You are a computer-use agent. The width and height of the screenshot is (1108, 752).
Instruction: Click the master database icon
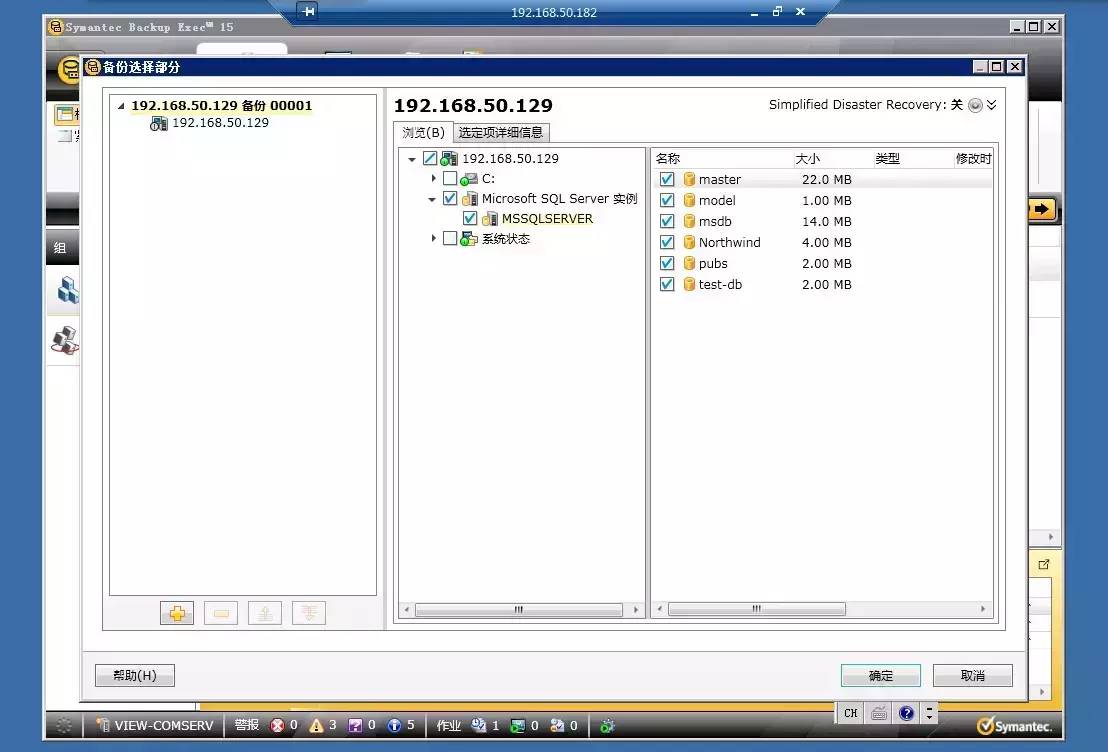tap(689, 180)
